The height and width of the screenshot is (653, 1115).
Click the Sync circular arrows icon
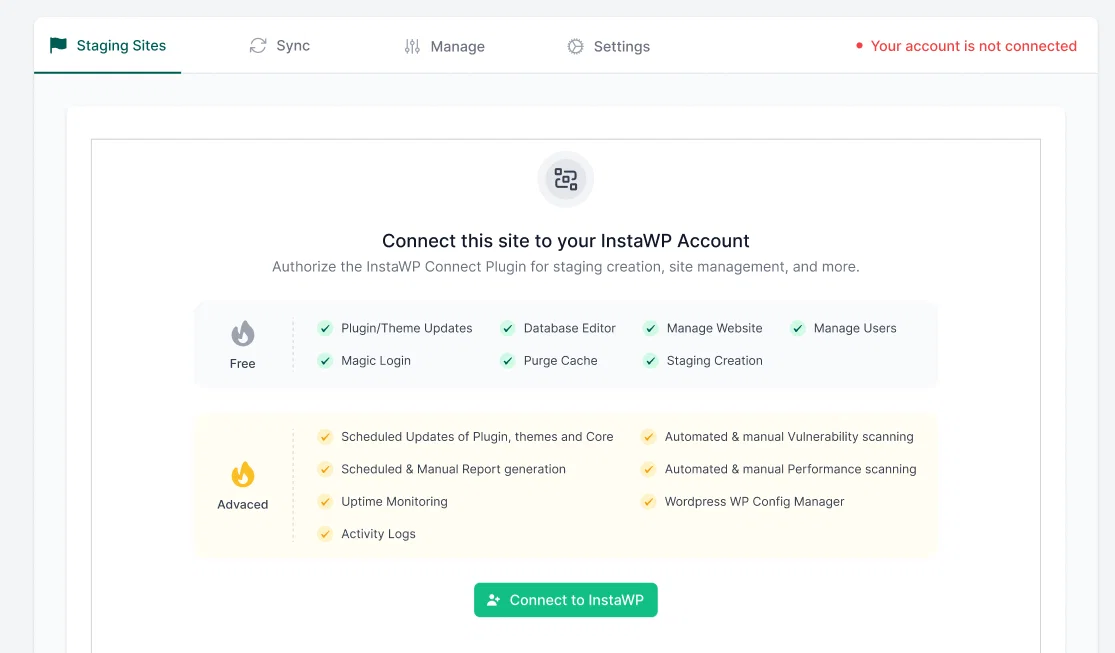[x=257, y=46]
